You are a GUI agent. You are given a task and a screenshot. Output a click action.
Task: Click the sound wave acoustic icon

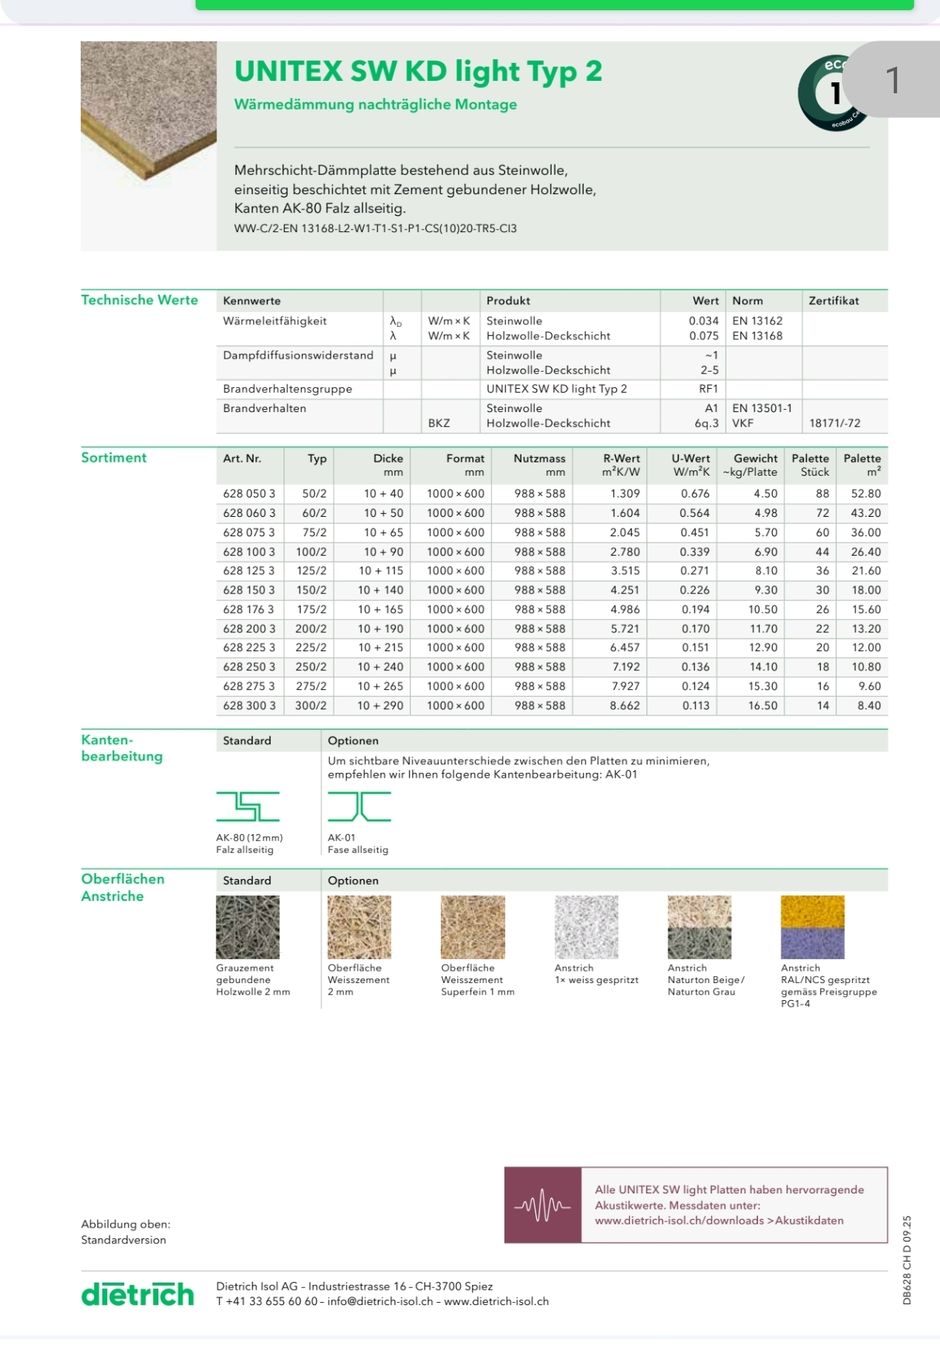pos(543,1205)
